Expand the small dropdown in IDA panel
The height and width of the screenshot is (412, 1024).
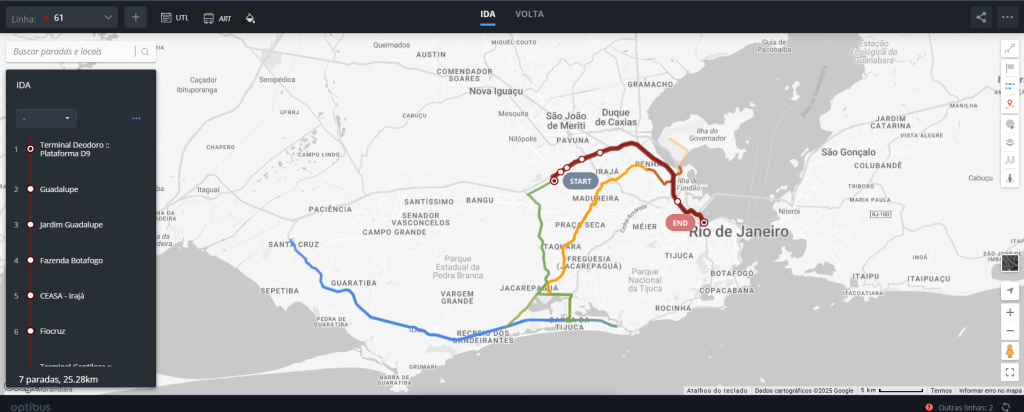[46, 118]
